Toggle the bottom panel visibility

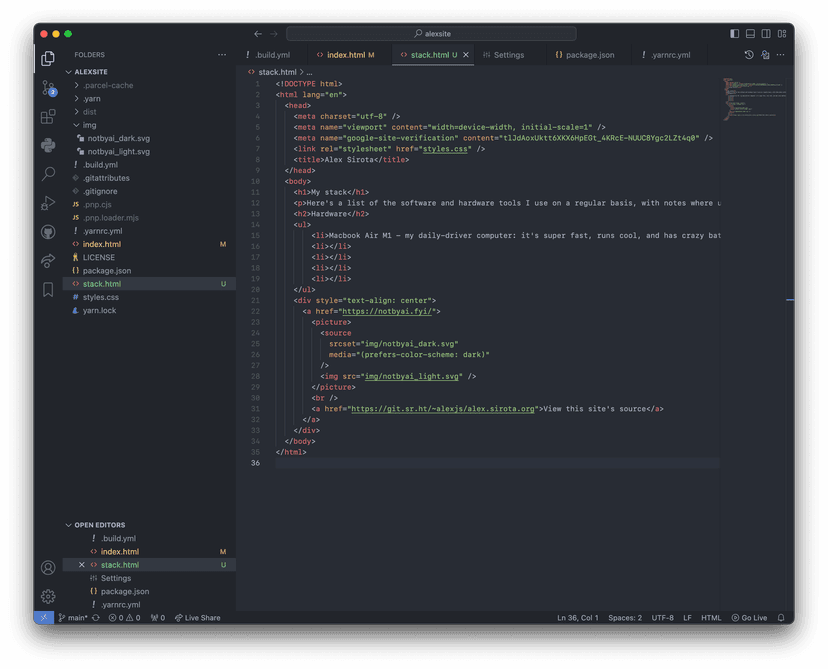pos(751,34)
